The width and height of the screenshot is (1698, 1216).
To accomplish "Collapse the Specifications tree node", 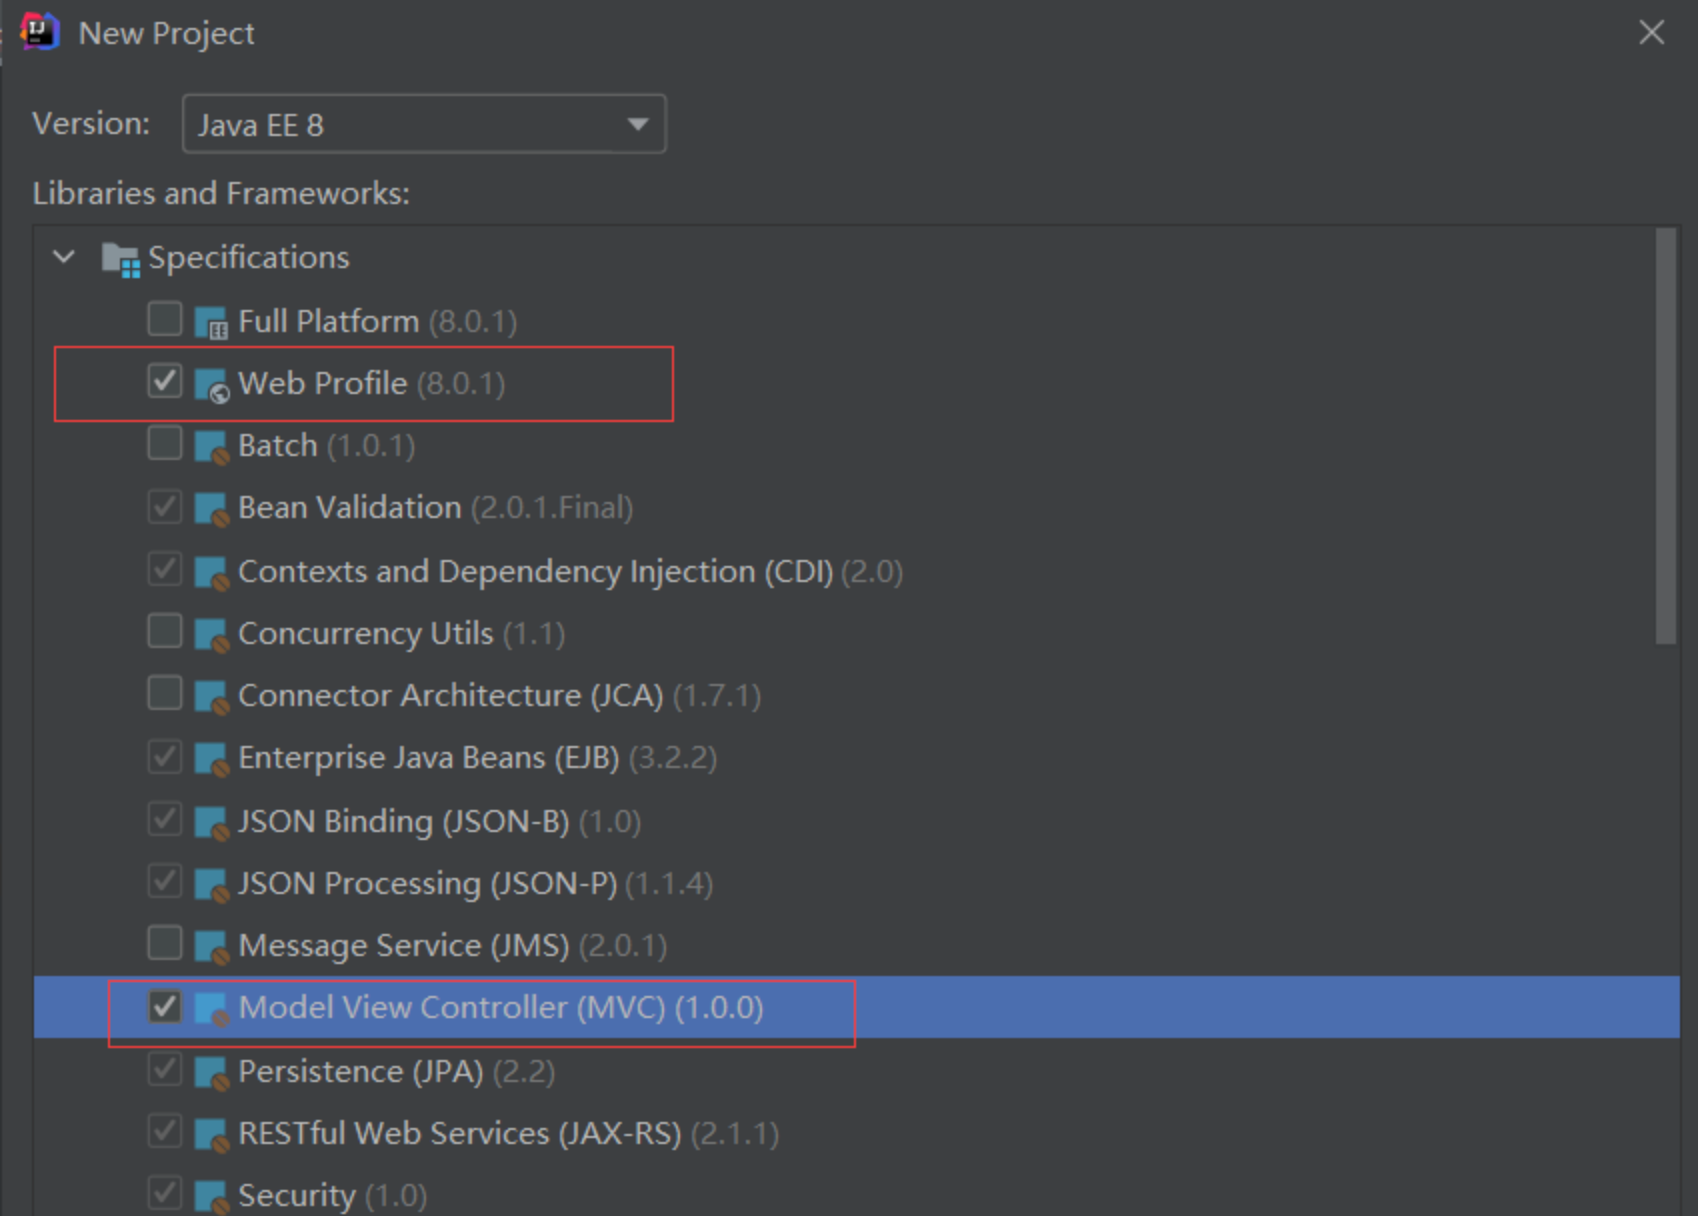I will (x=64, y=257).
